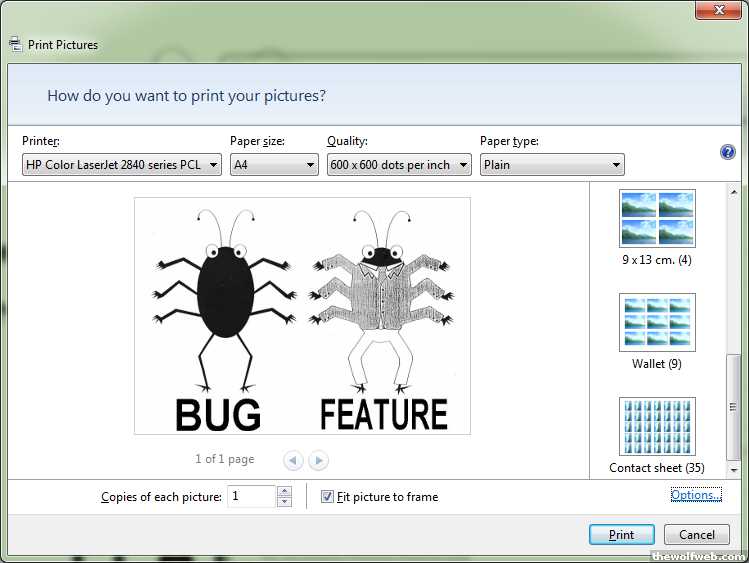This screenshot has width=749, height=563.
Task: Open the Options... link
Action: [x=695, y=495]
